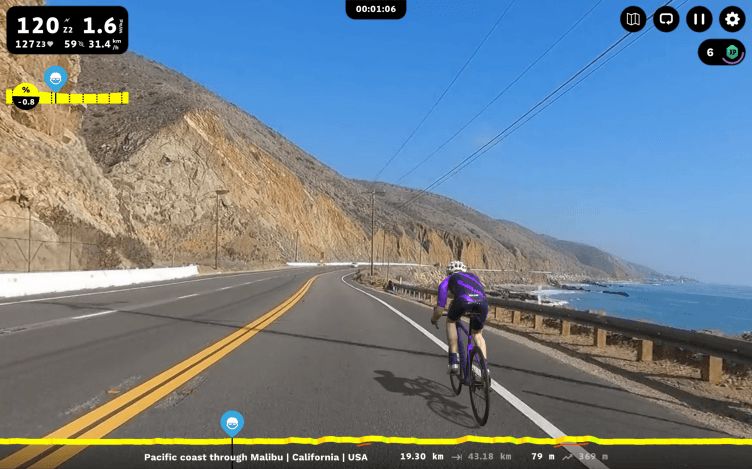Image resolution: width=752 pixels, height=469 pixels.
Task: Click the gradient percent -0.8 badge
Action: click(26, 96)
